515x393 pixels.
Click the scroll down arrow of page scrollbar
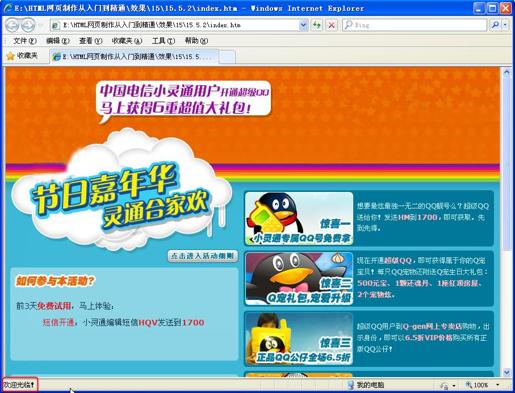[x=507, y=372]
